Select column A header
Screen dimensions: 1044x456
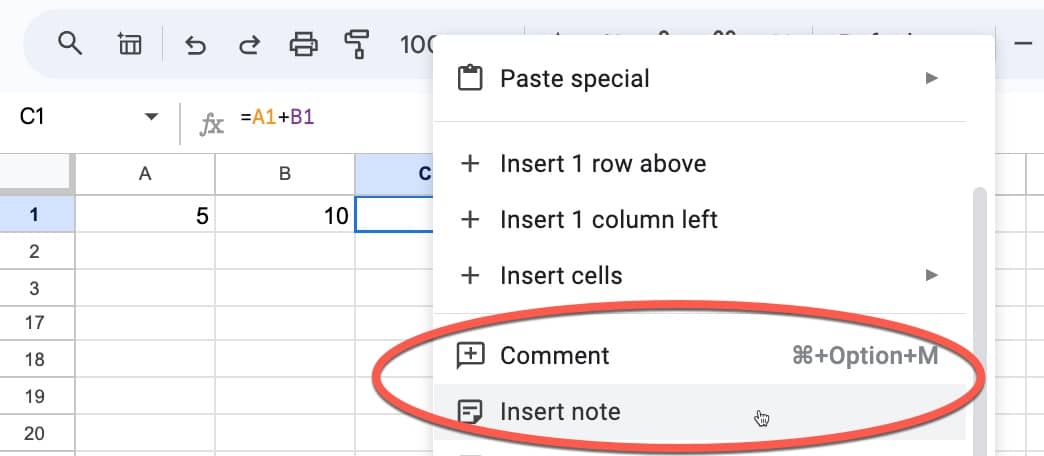[145, 174]
